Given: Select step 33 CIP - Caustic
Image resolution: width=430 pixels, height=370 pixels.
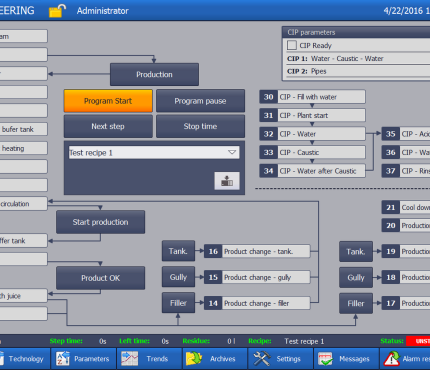Looking at the screenshot, I should pos(312,152).
